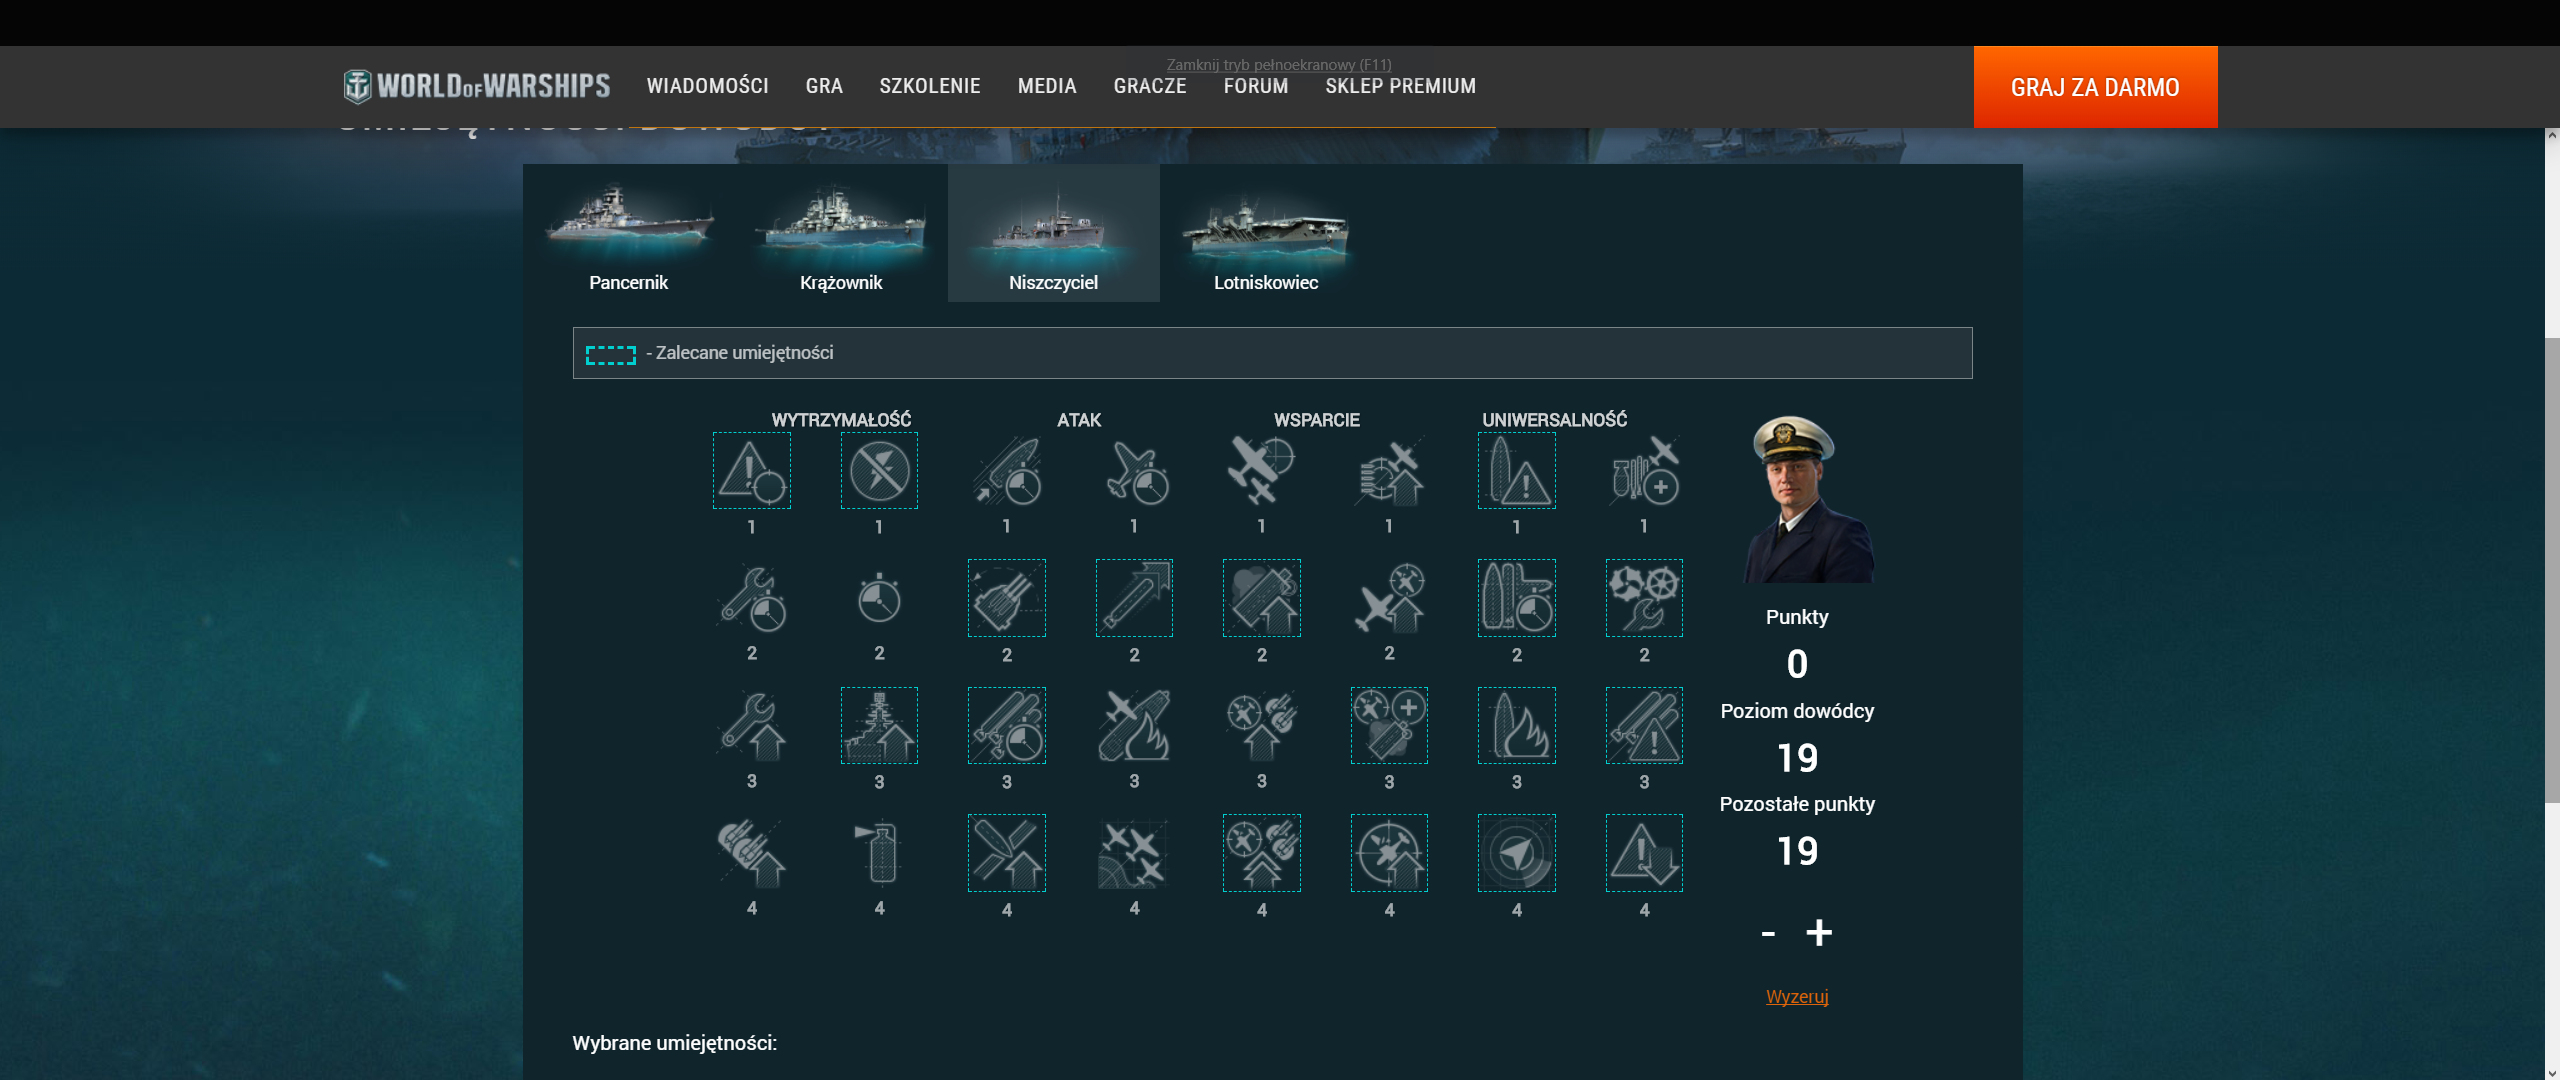Pick the torpedo acceleration arrow skill
The height and width of the screenshot is (1080, 2560).
[x=1134, y=598]
